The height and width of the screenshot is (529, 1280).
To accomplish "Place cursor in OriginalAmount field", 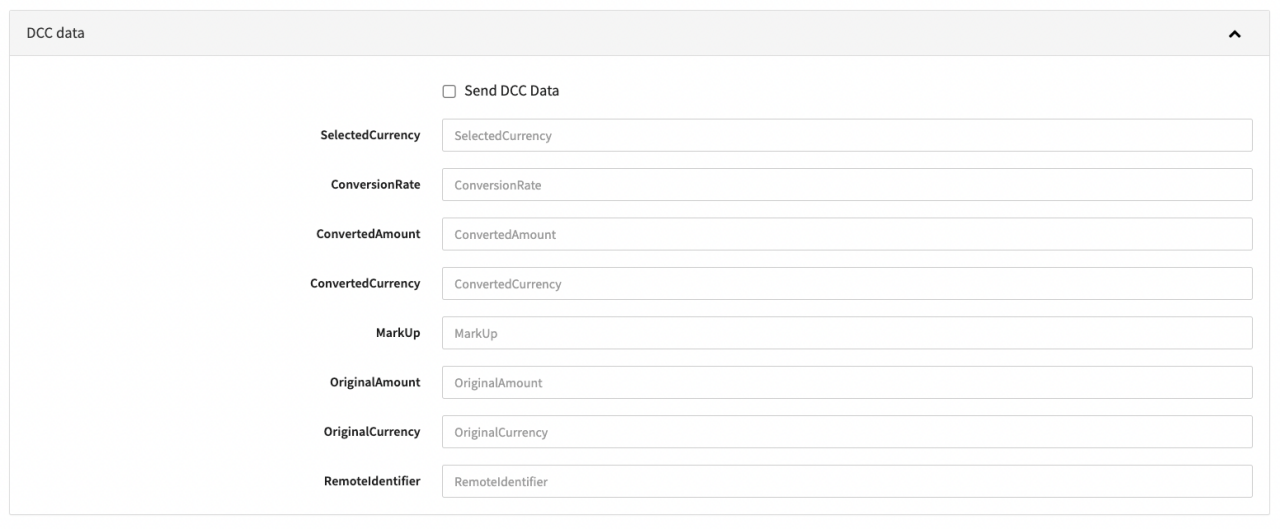I will coord(846,383).
